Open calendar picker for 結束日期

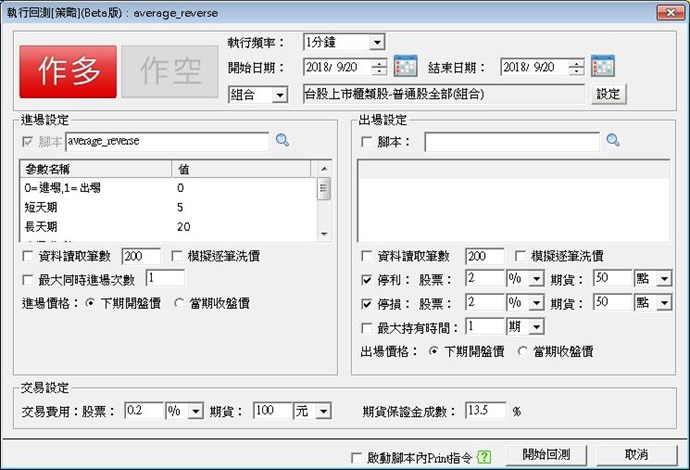(602, 68)
